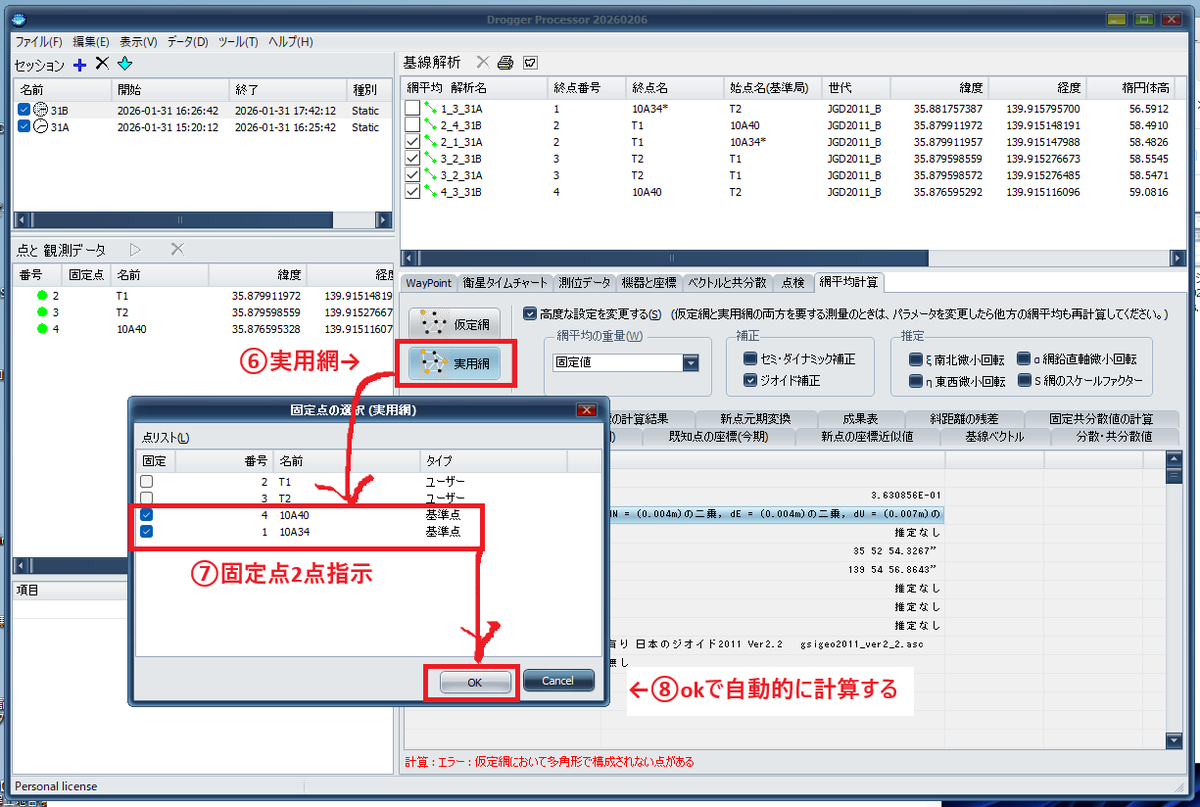
Task: Close the fixed point selection dialog
Action: pos(587,410)
